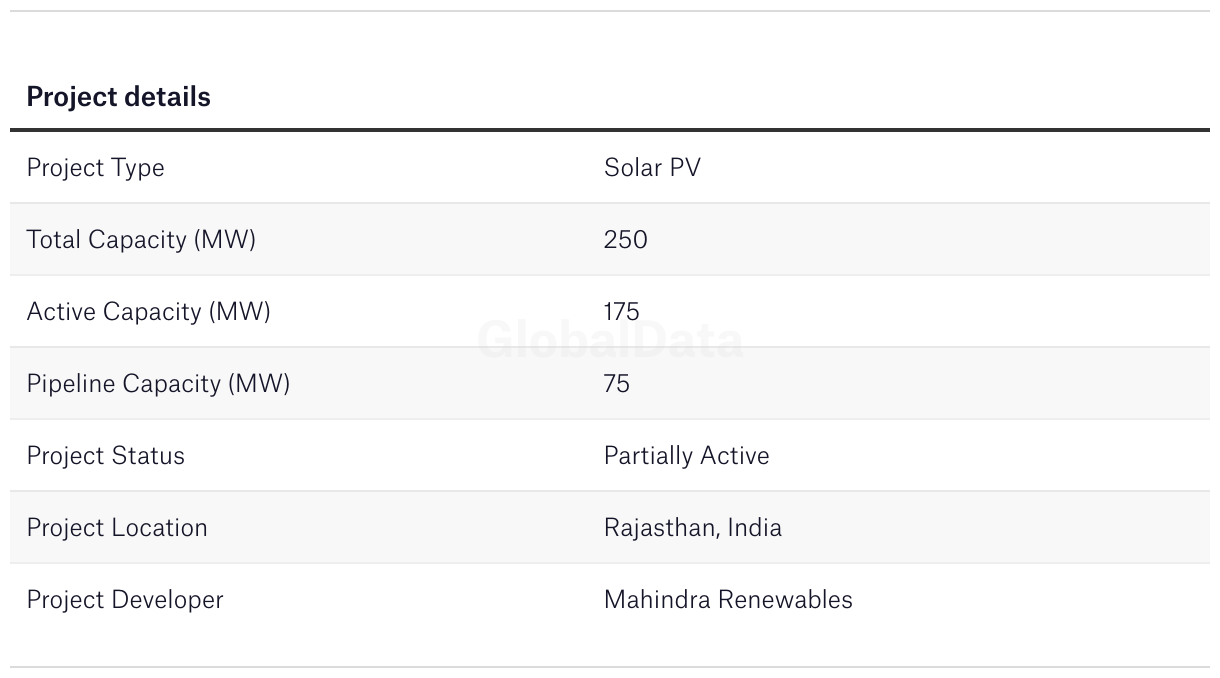
Task: Select the Project Developer label
Action: click(x=125, y=600)
